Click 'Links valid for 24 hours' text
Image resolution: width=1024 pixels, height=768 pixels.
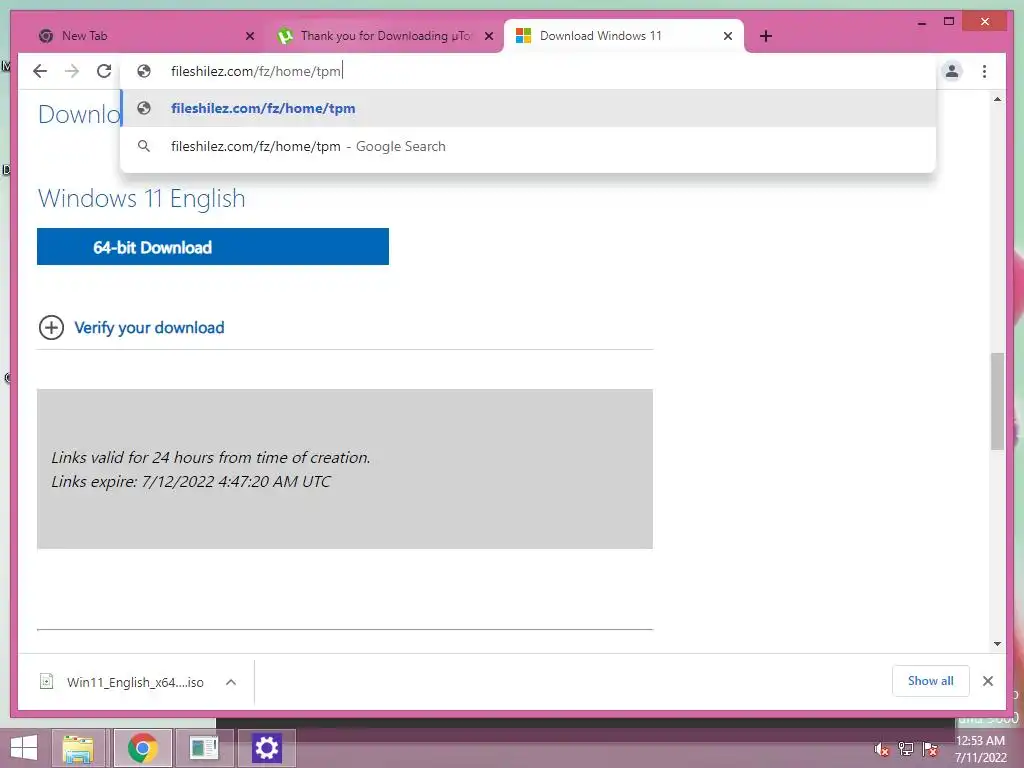tap(210, 458)
